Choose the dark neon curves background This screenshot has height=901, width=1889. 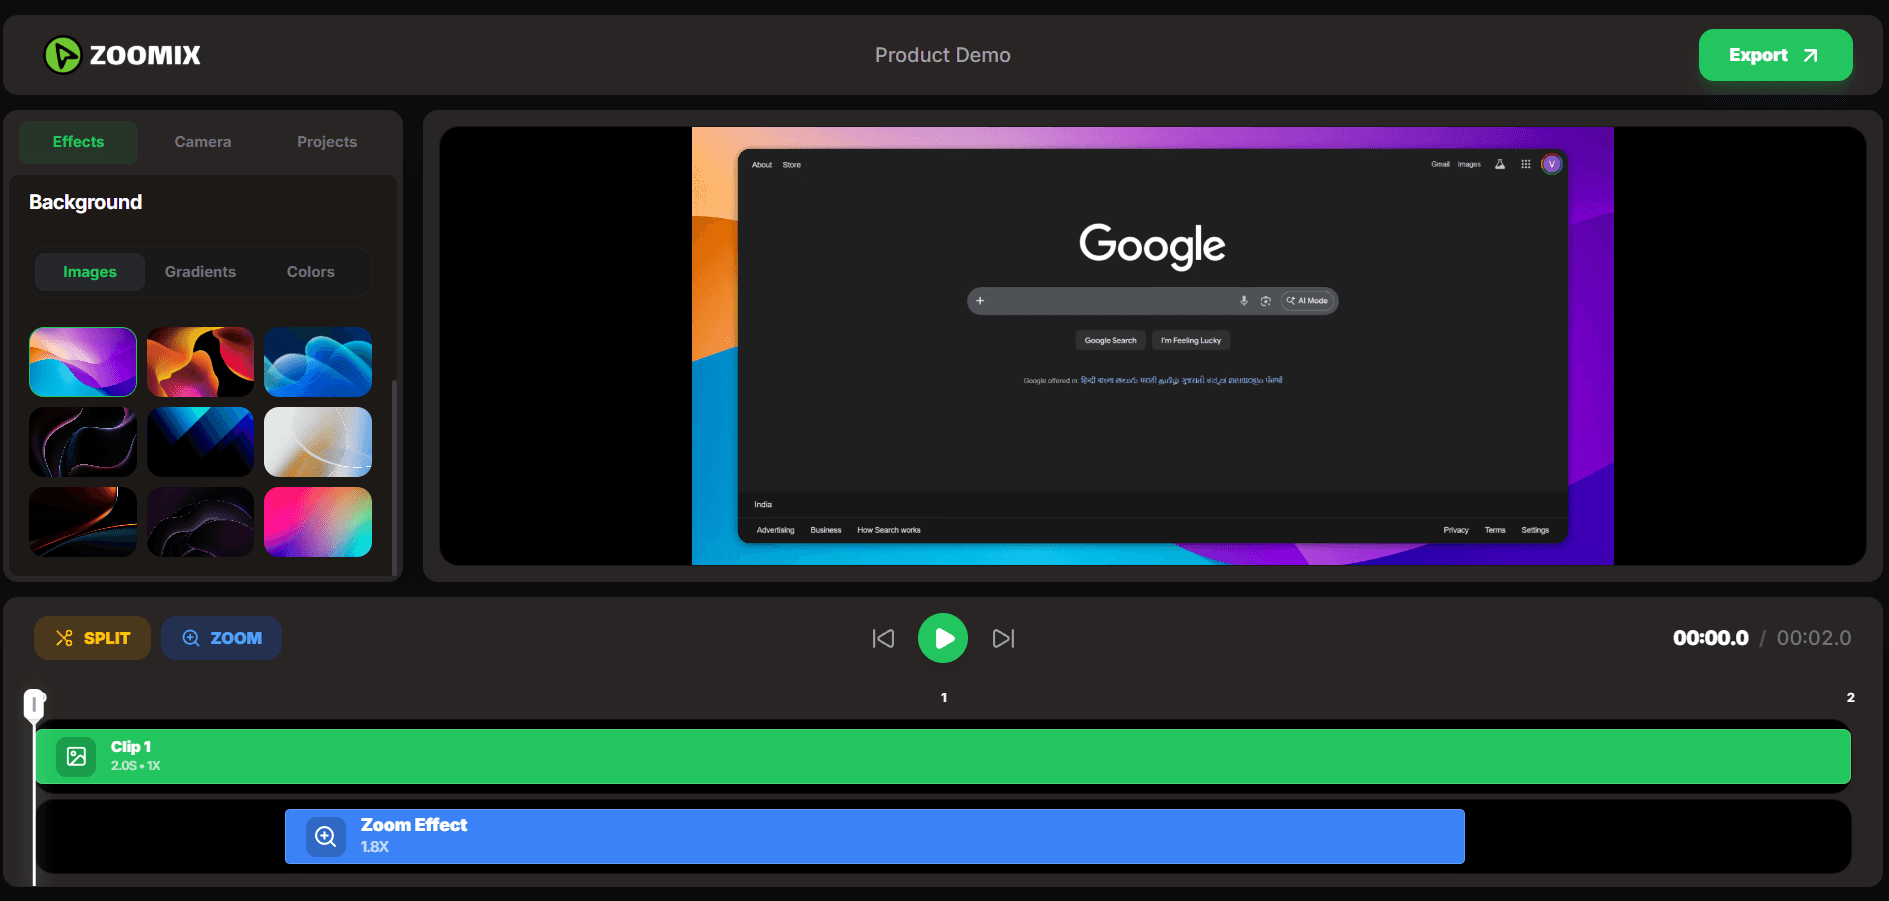[83, 442]
